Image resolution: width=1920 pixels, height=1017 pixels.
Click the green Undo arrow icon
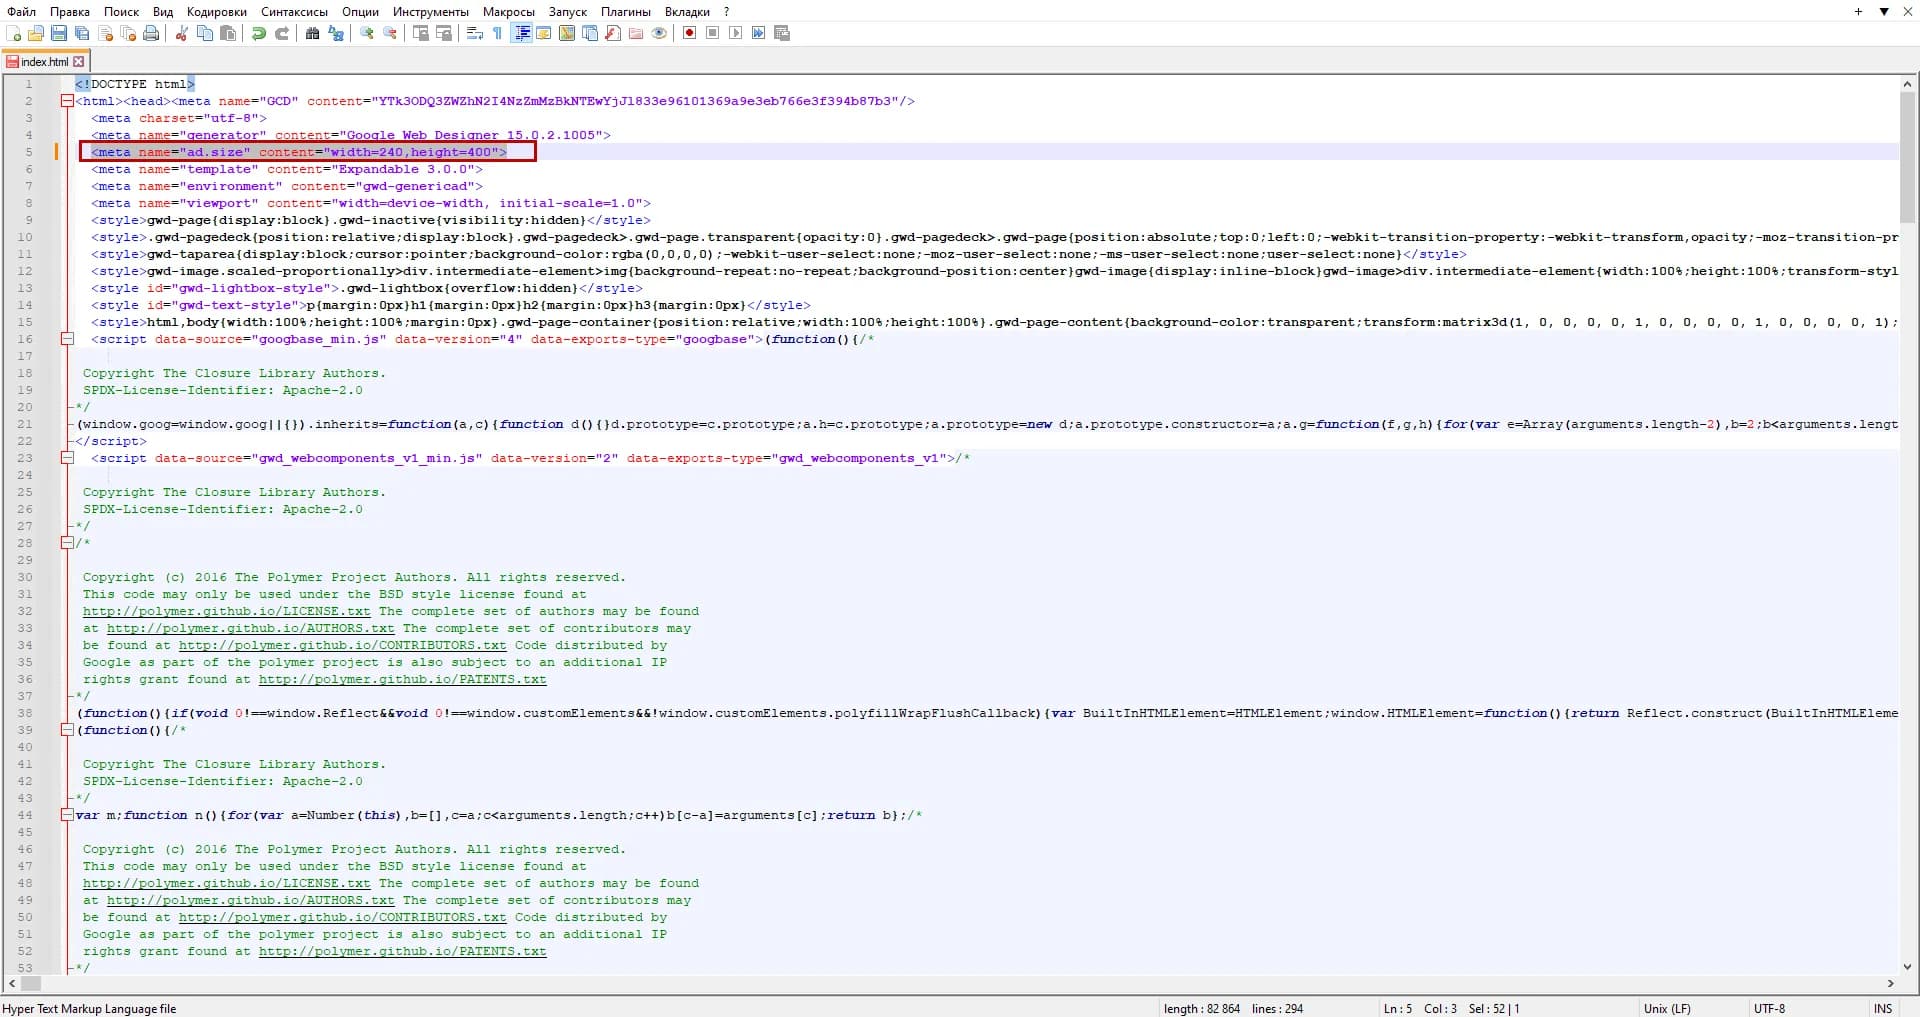tap(259, 33)
